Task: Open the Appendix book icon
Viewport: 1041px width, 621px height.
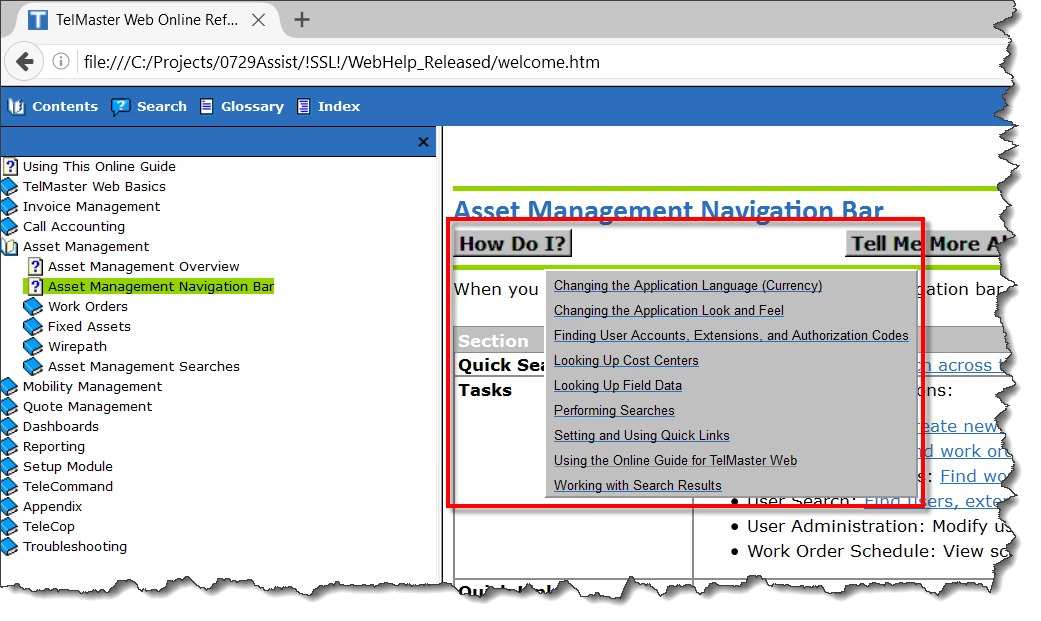Action: coord(10,506)
